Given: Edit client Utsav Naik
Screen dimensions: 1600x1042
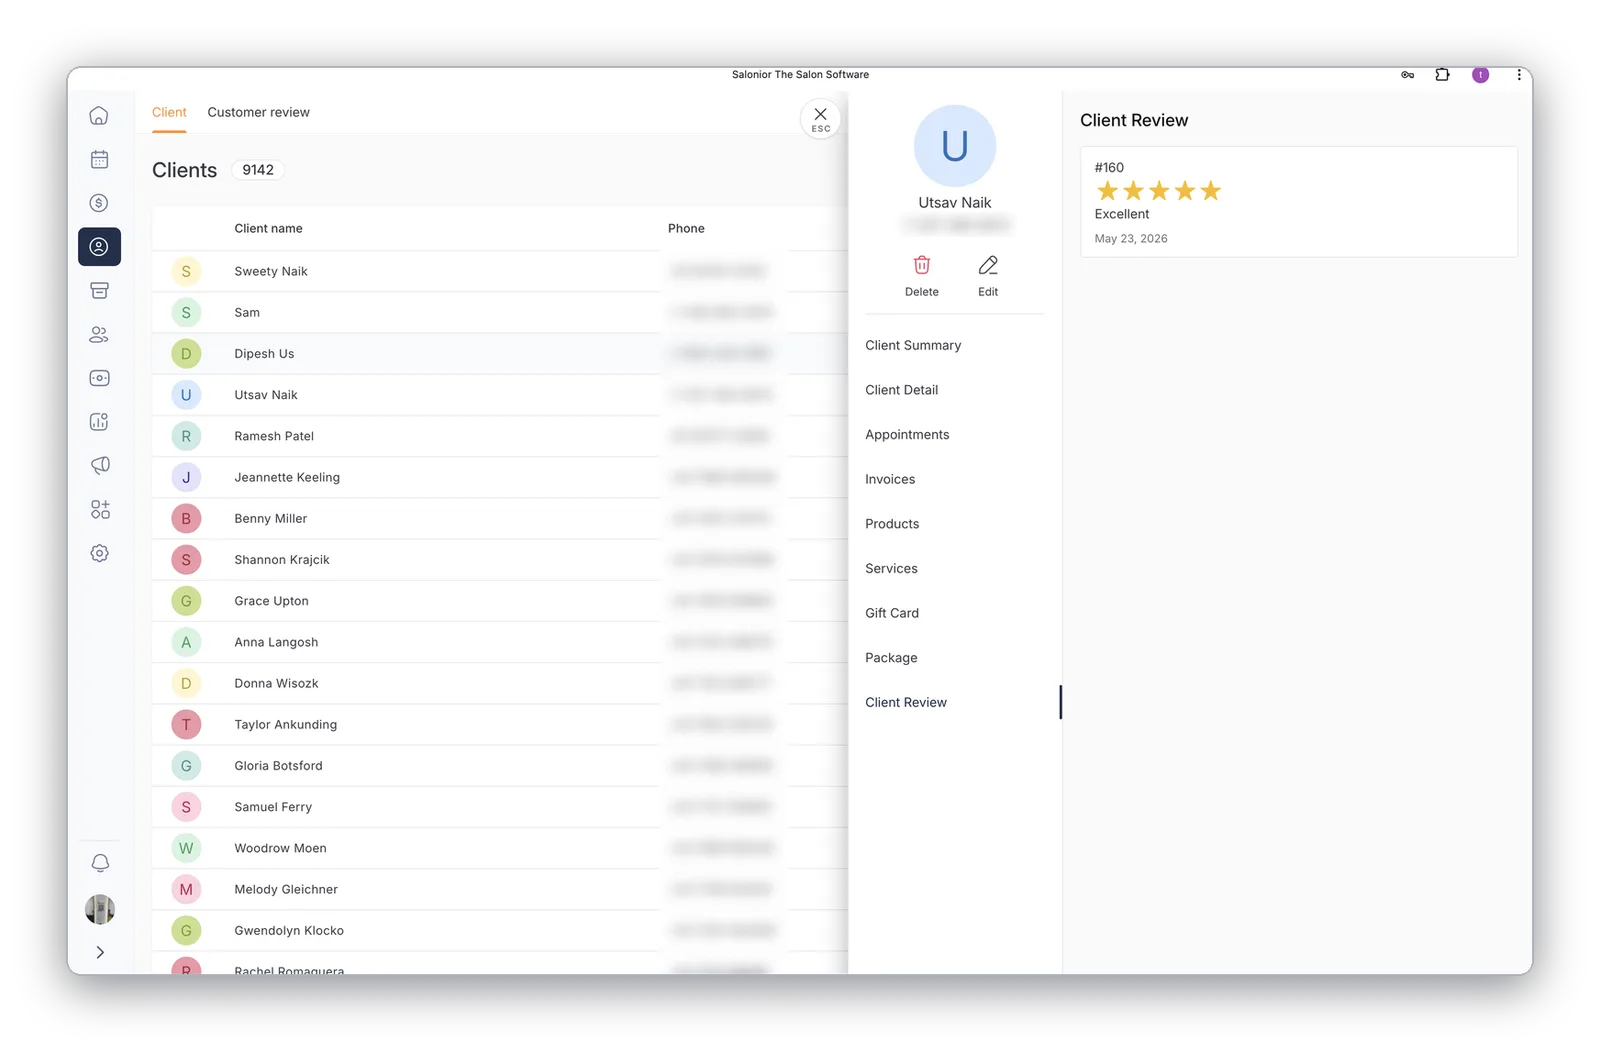Looking at the screenshot, I should pyautogui.click(x=988, y=276).
